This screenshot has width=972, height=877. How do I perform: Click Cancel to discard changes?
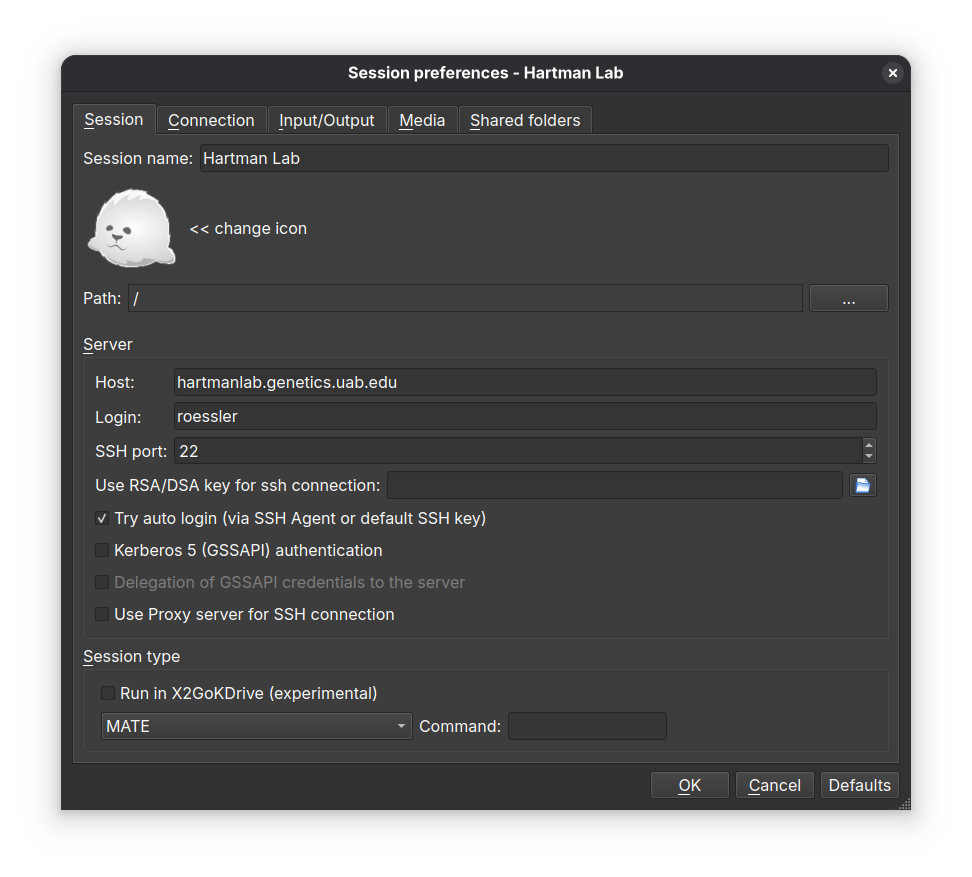click(x=774, y=785)
